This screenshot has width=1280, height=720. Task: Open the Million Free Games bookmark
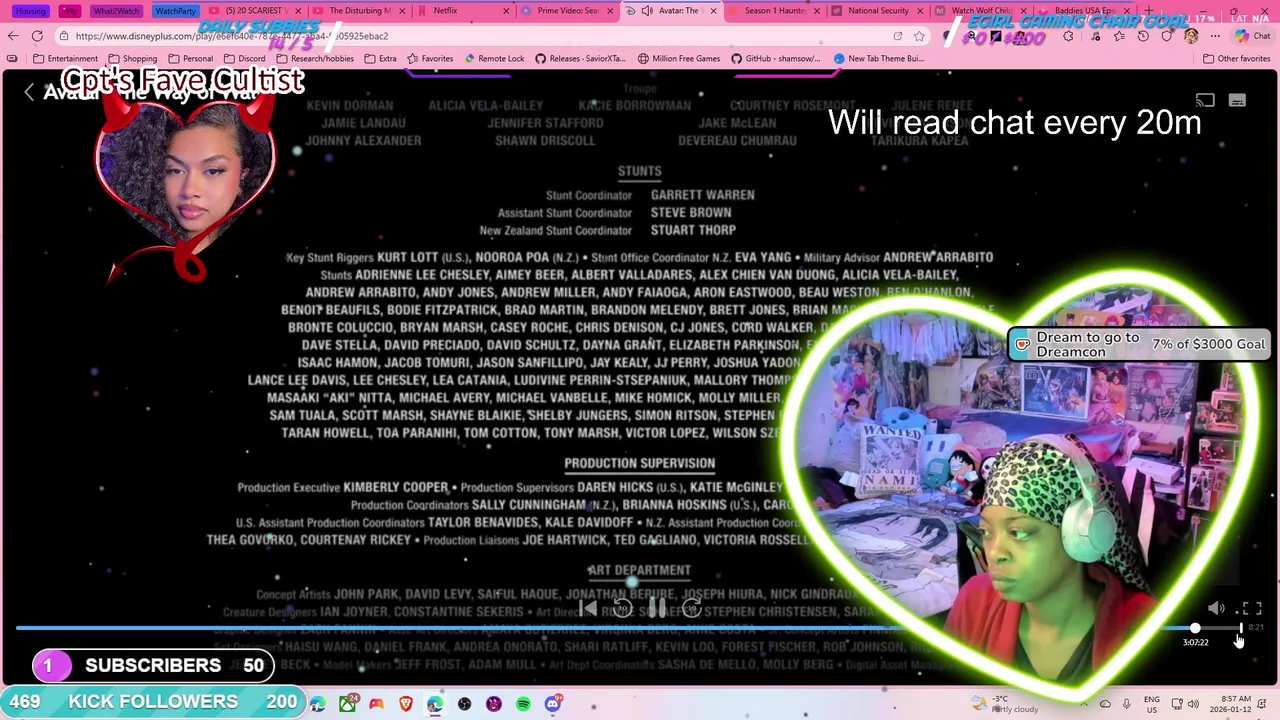(x=679, y=59)
